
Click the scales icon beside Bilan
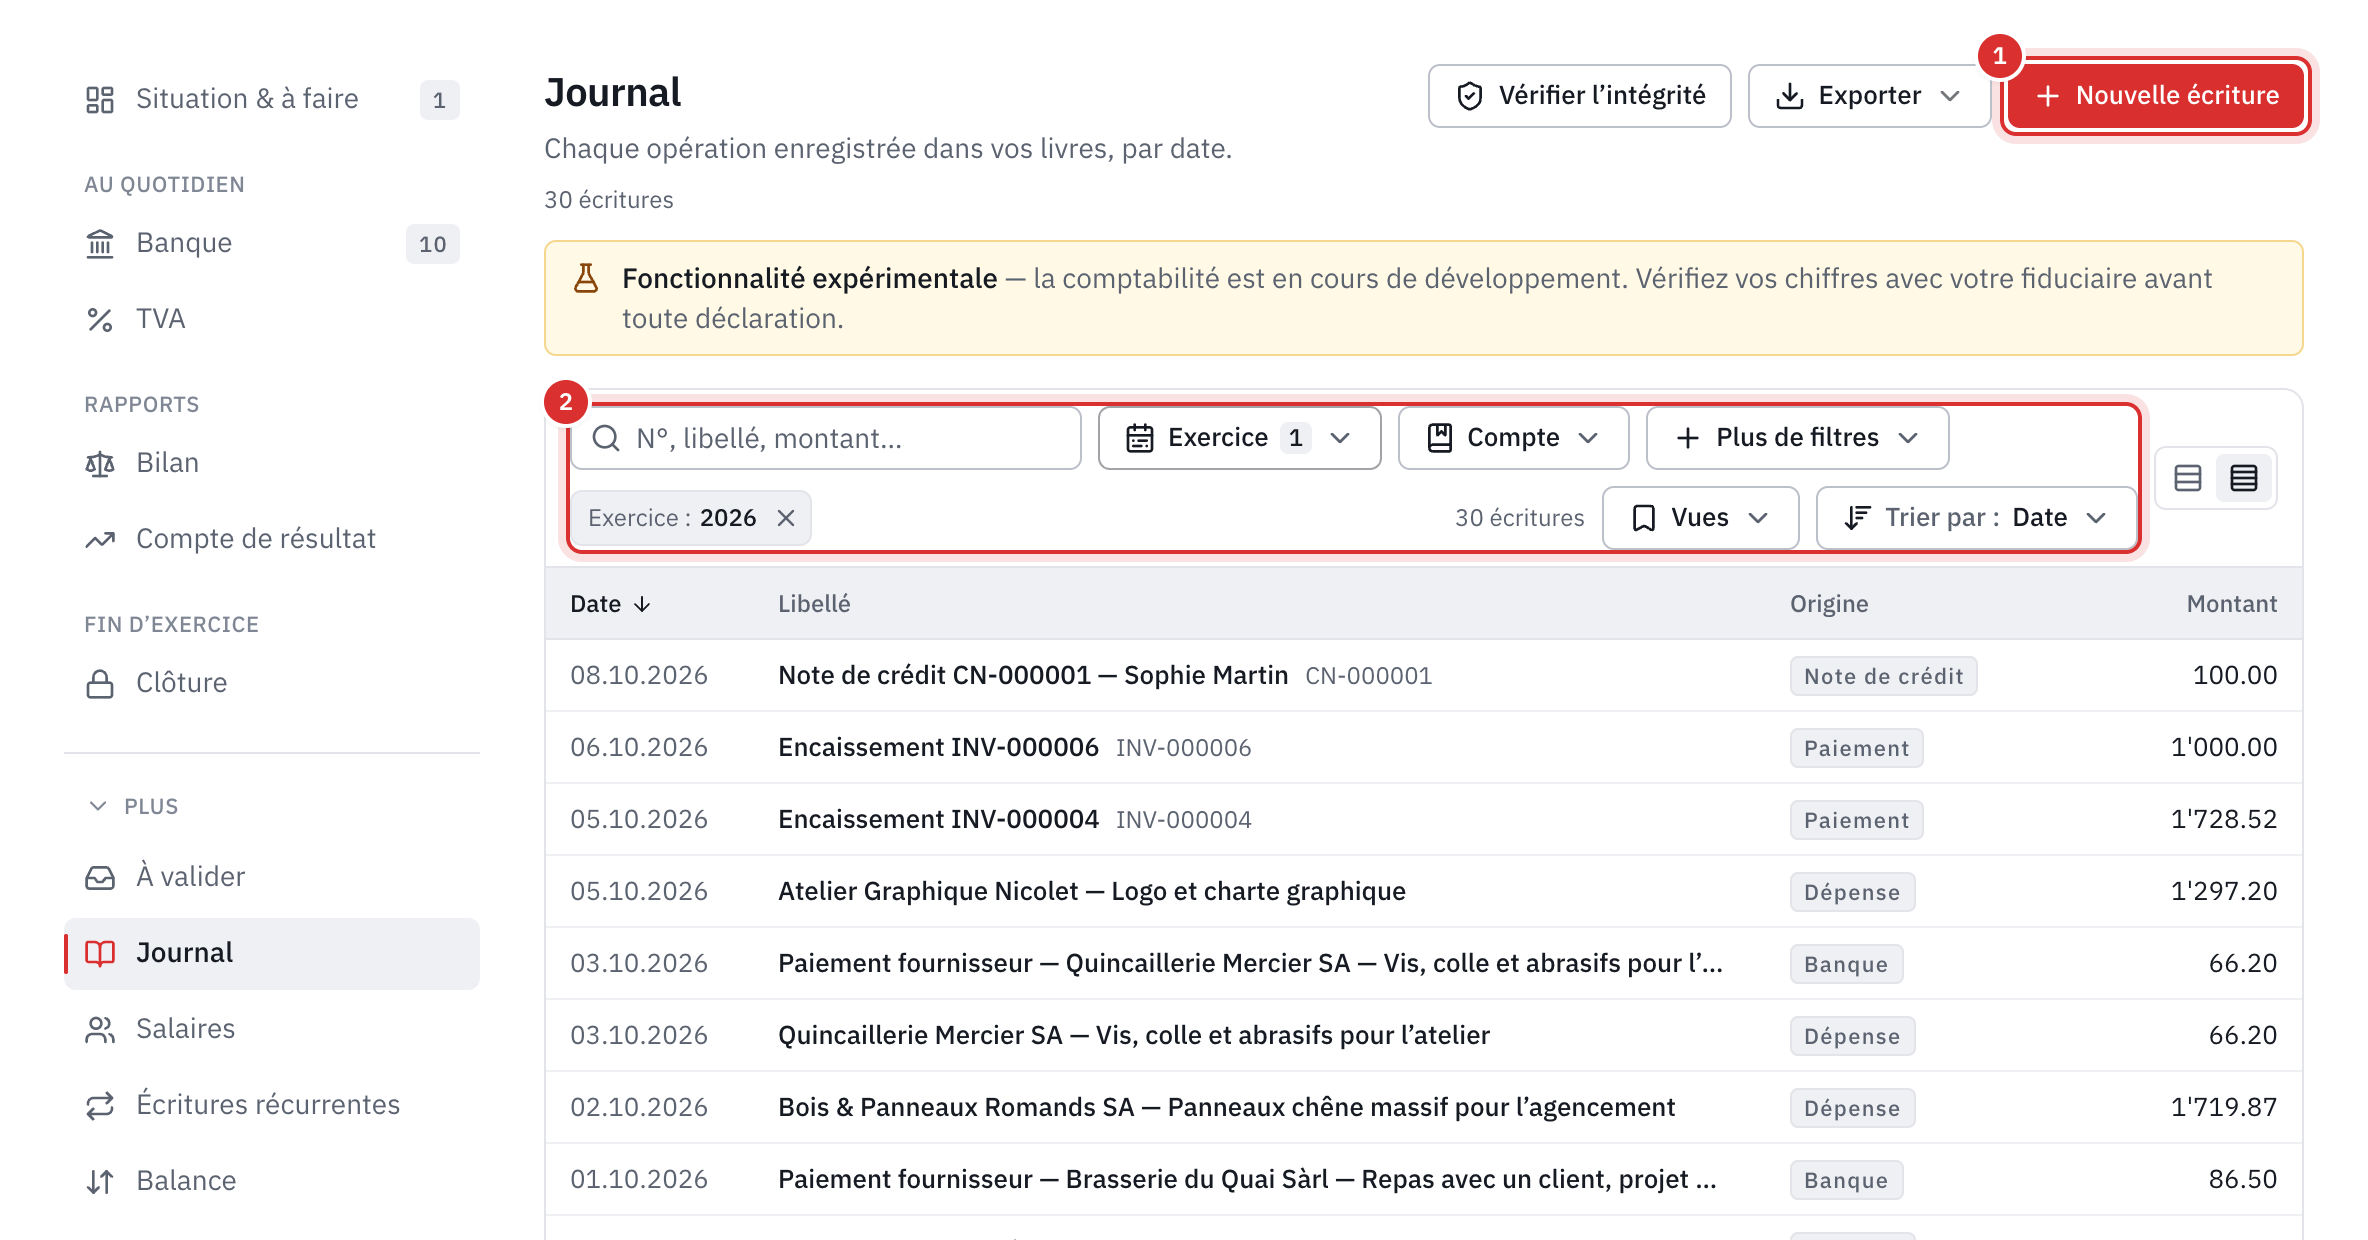pos(100,463)
